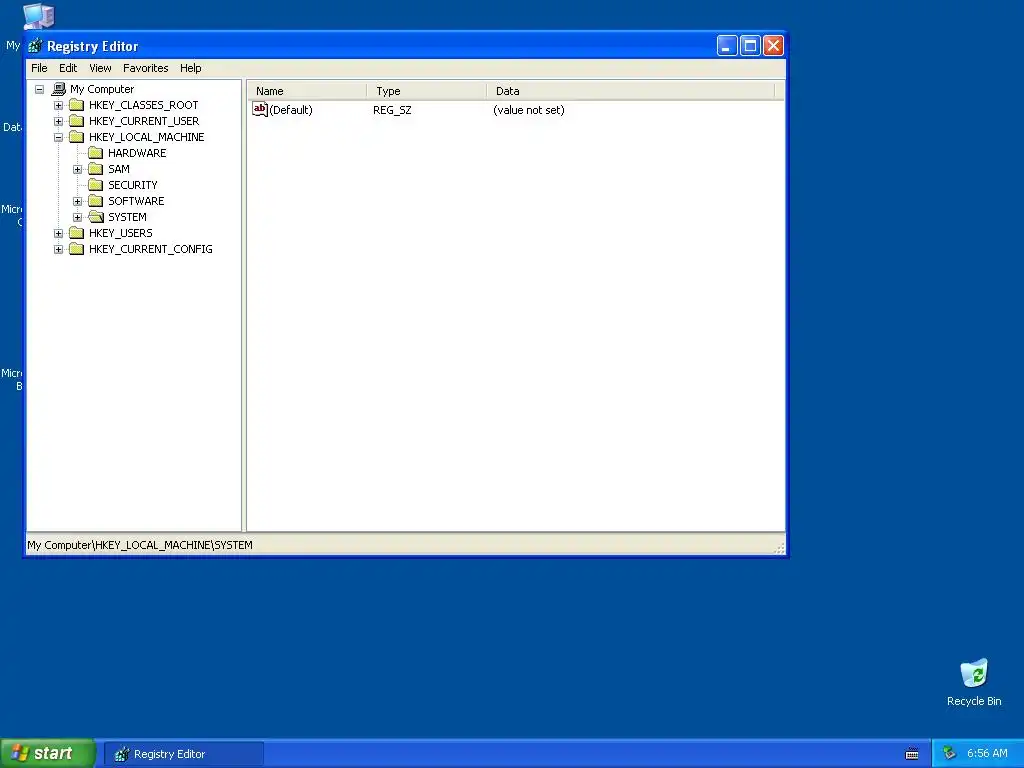Sort values by the Name column header
1024x768 pixels.
307,91
